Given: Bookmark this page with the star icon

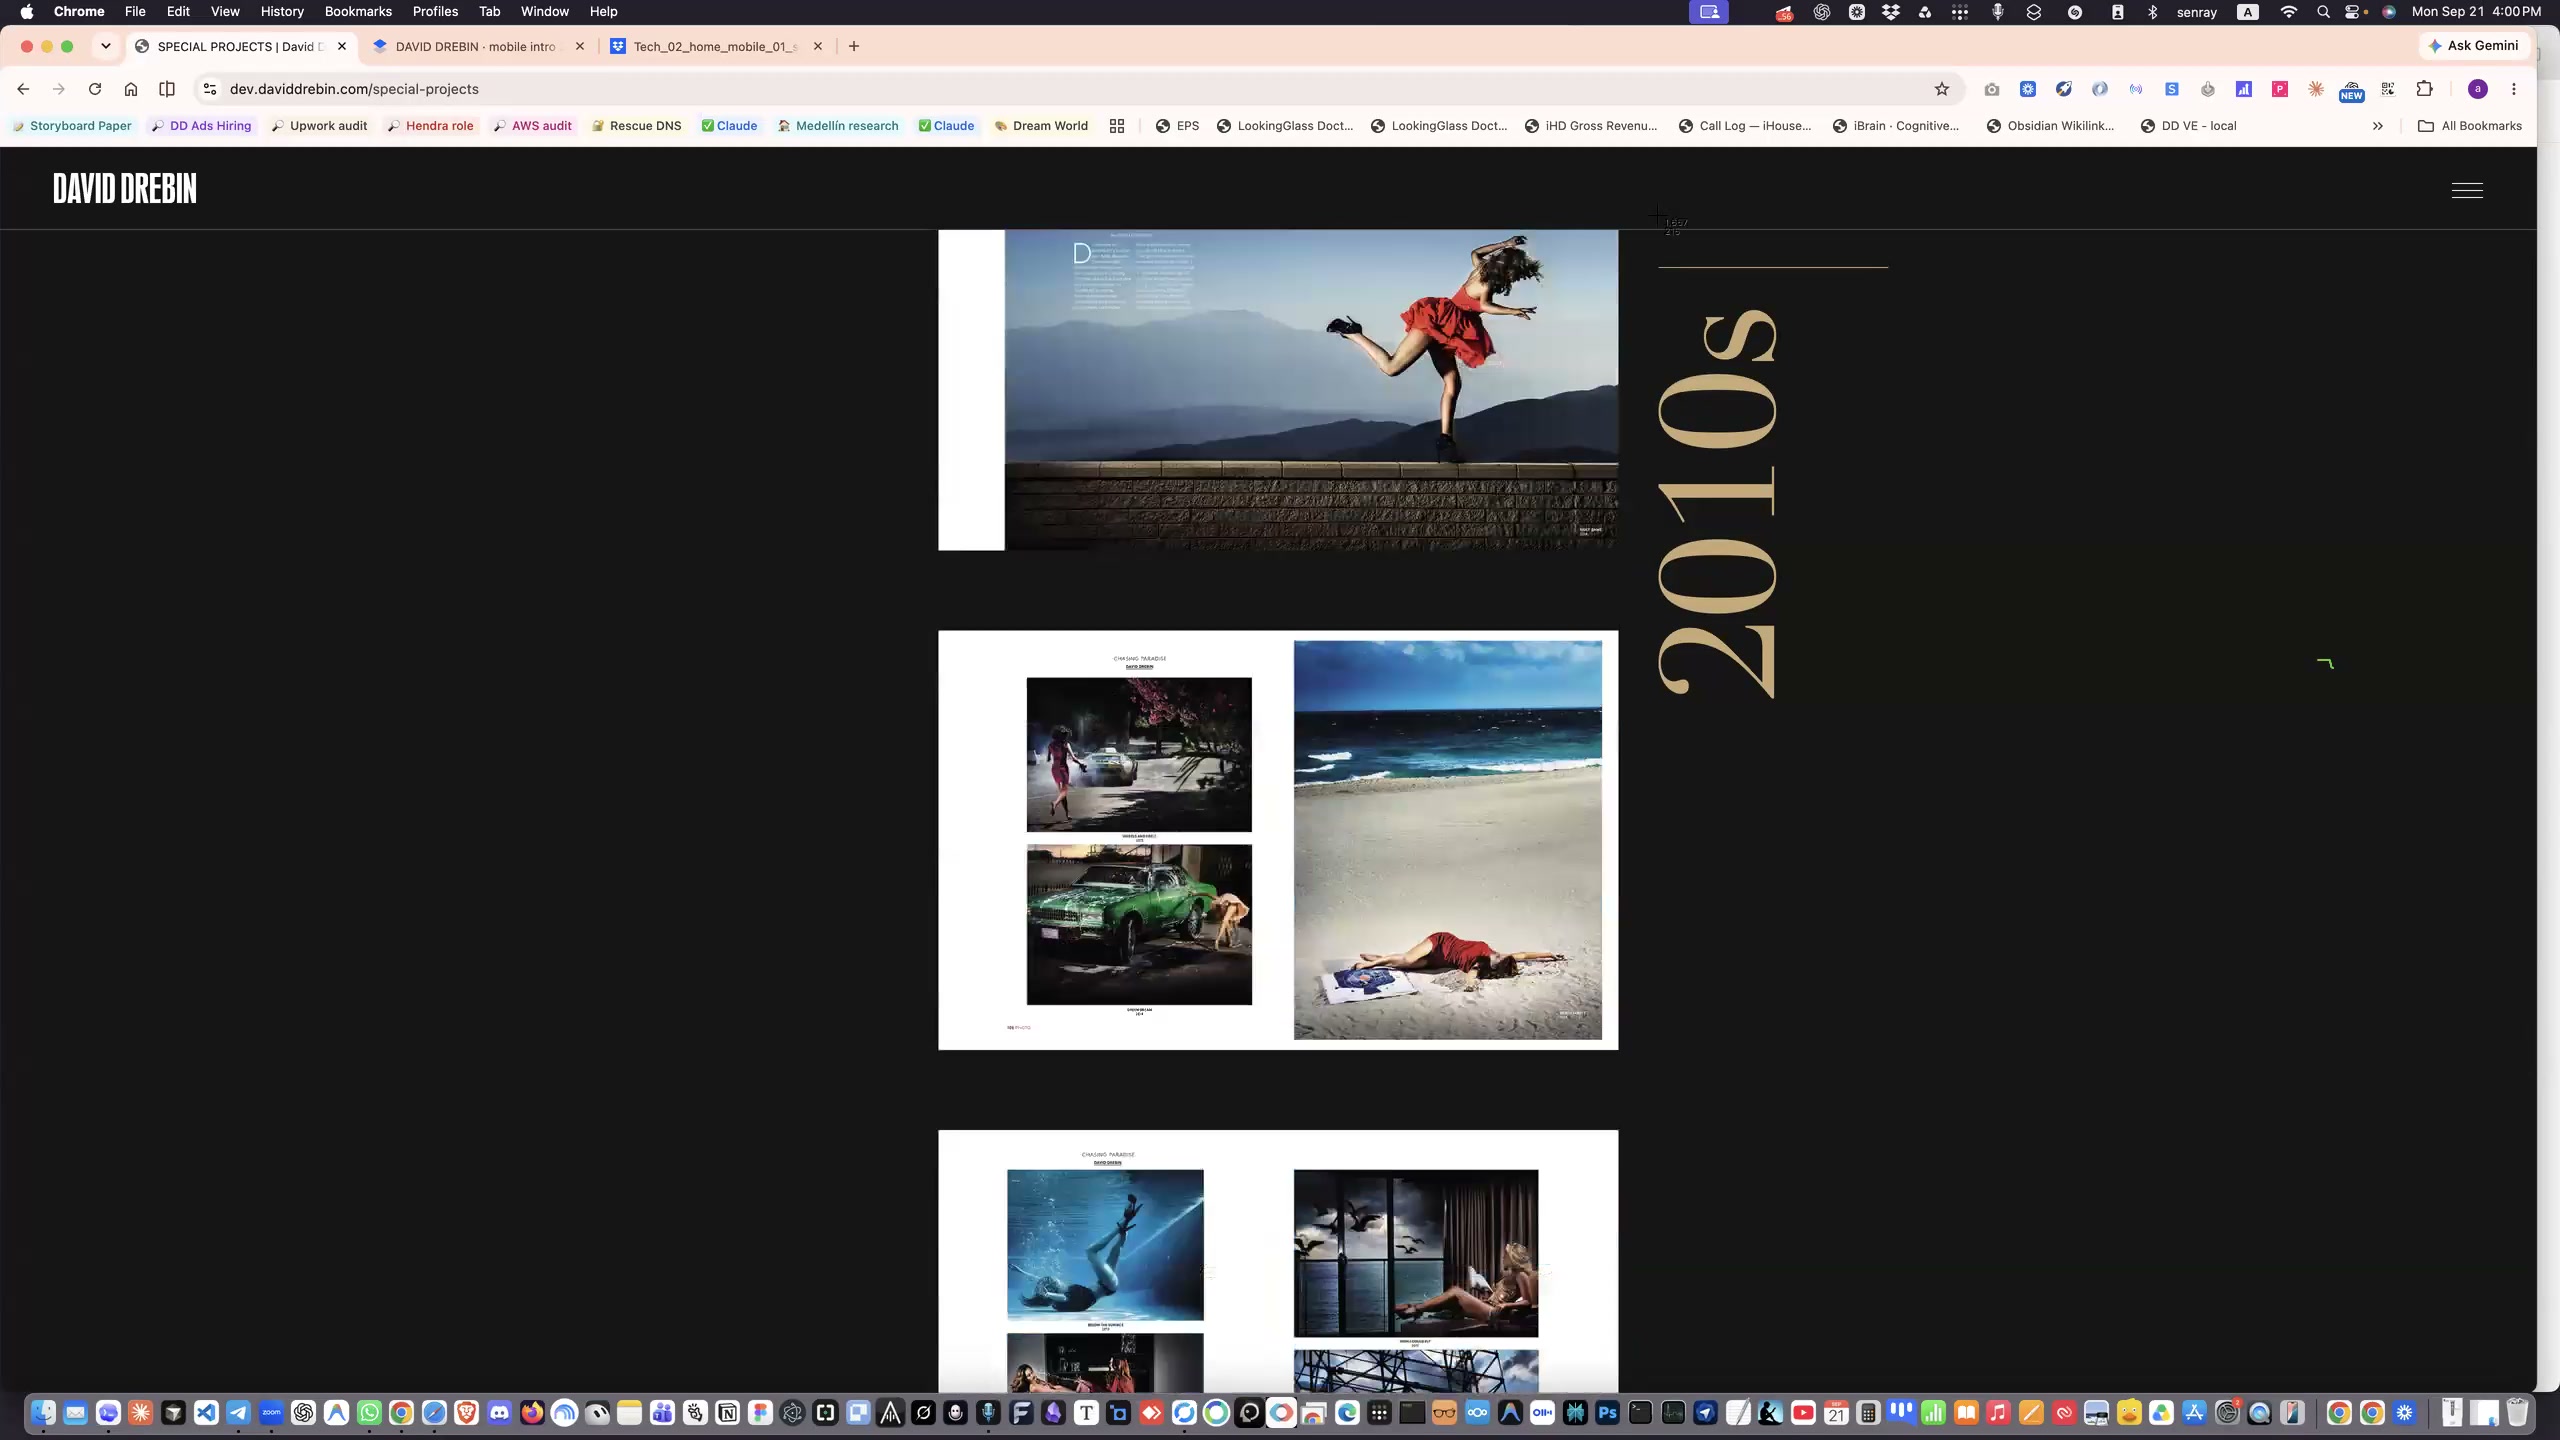Looking at the screenshot, I should tap(1942, 89).
